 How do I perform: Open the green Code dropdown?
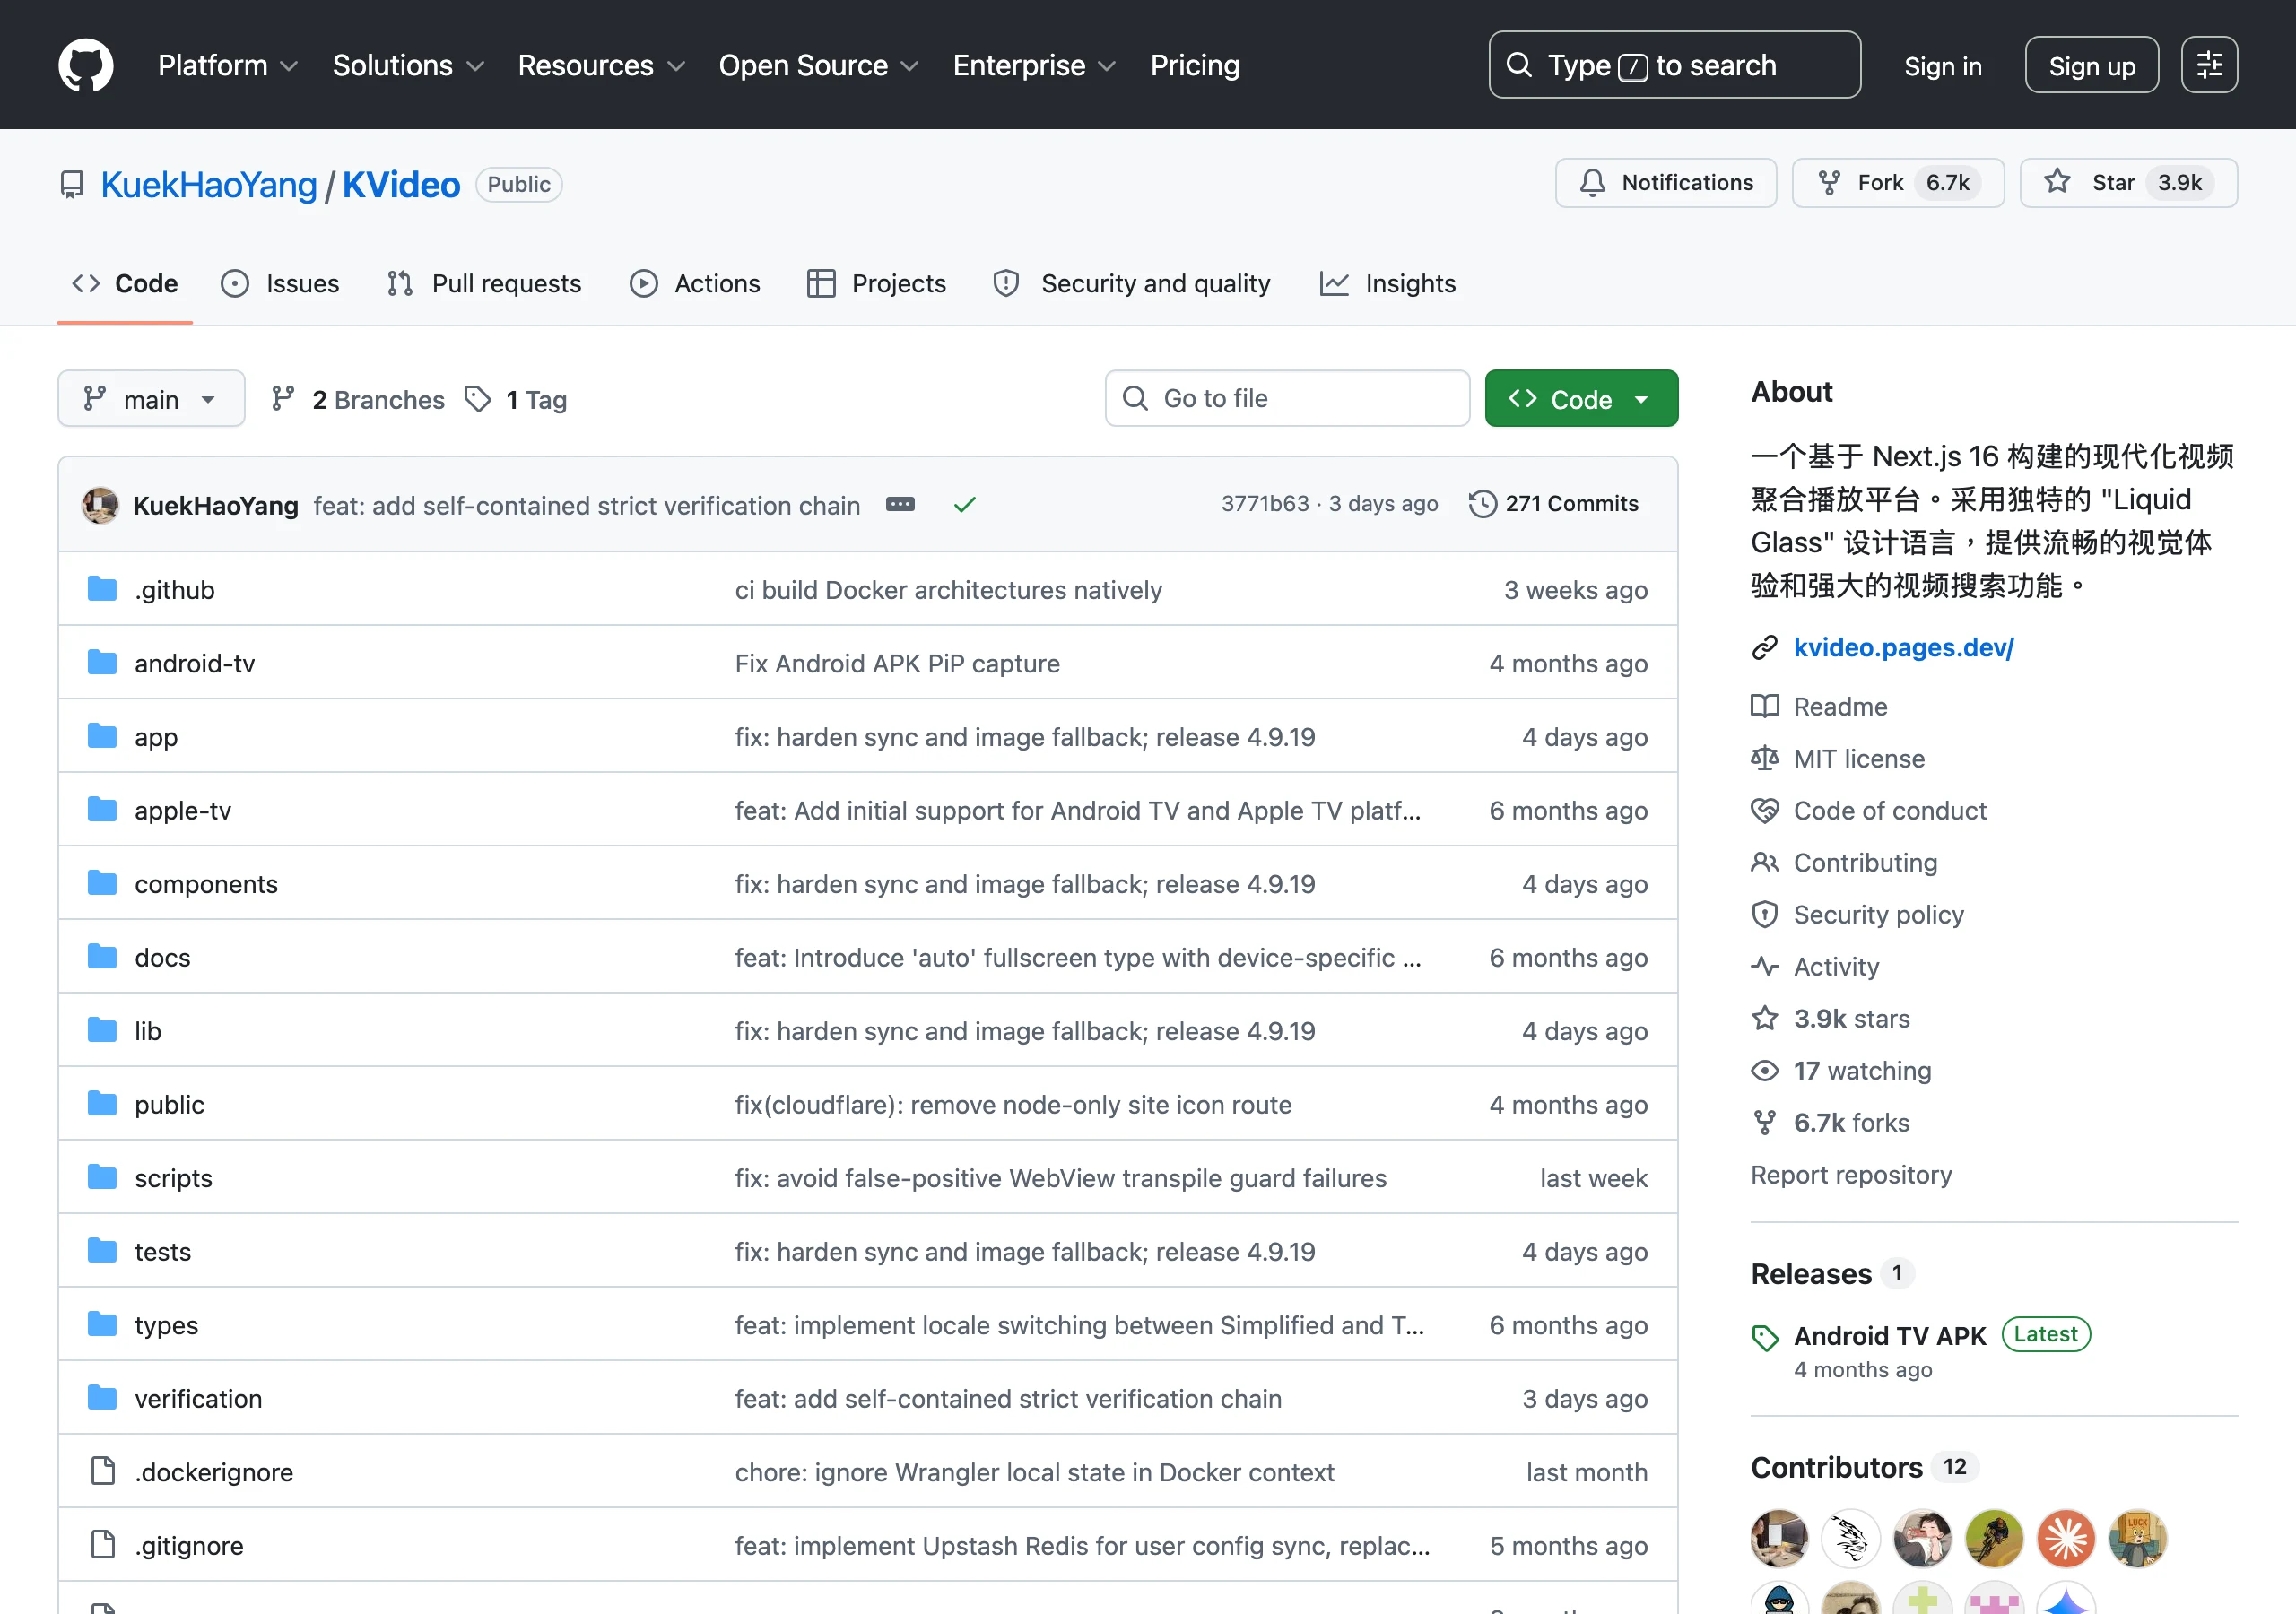[1581, 399]
